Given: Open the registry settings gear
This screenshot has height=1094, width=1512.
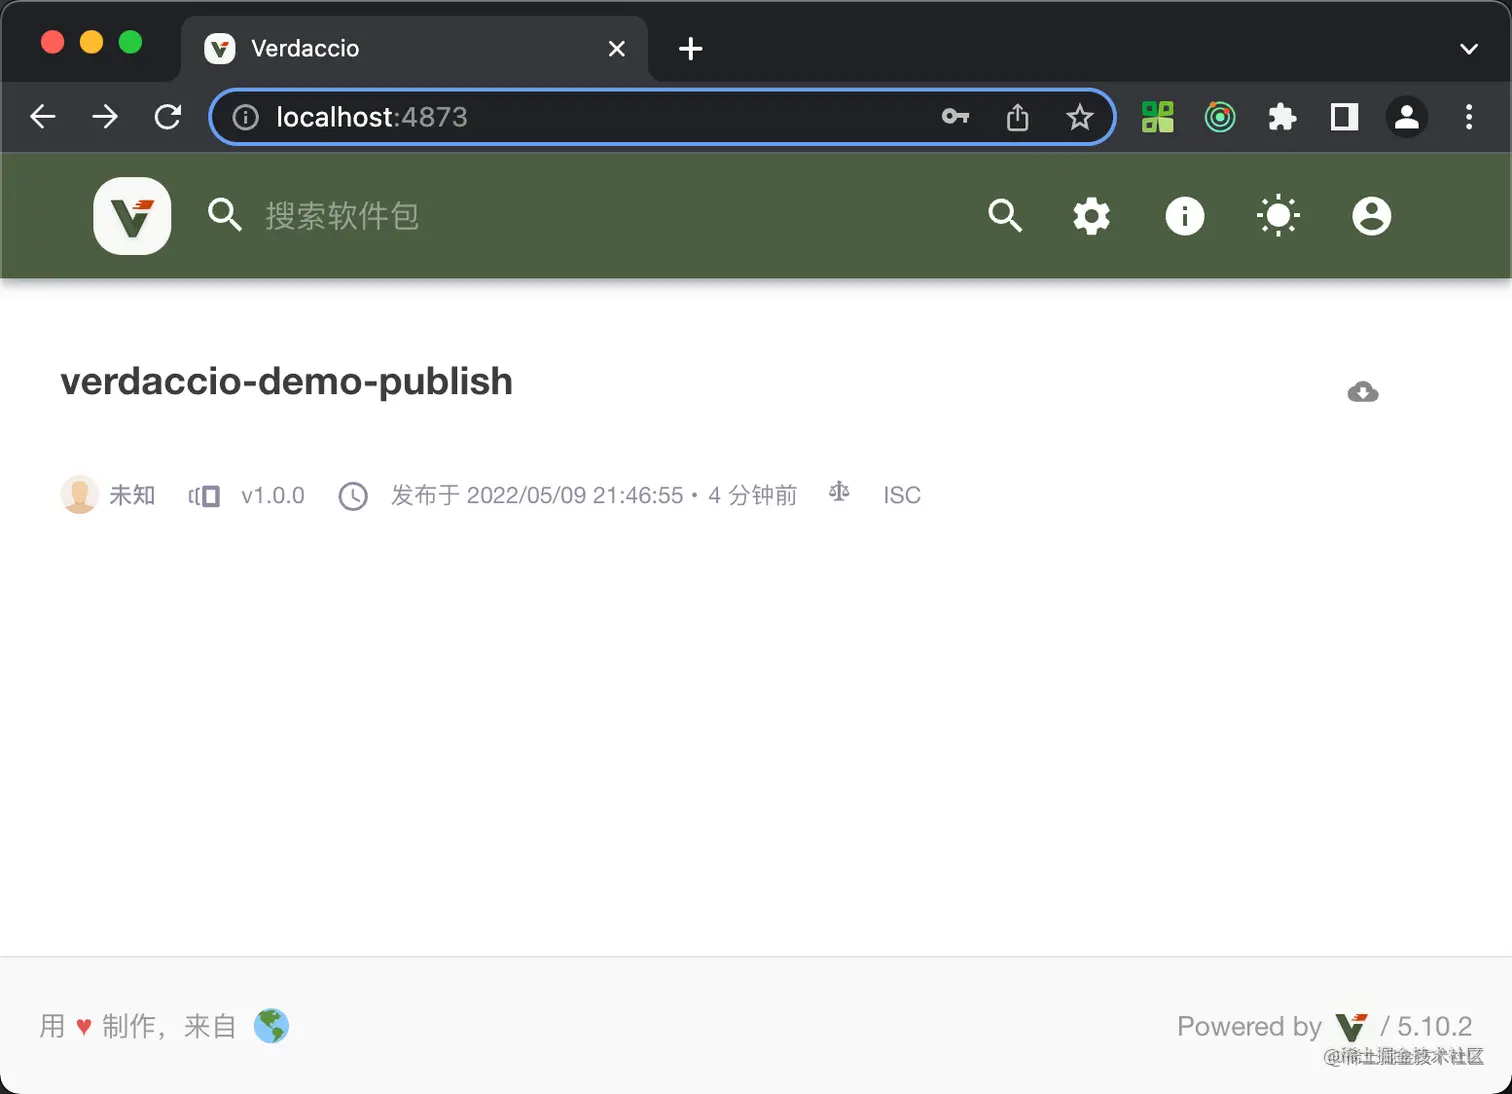Looking at the screenshot, I should coord(1091,215).
